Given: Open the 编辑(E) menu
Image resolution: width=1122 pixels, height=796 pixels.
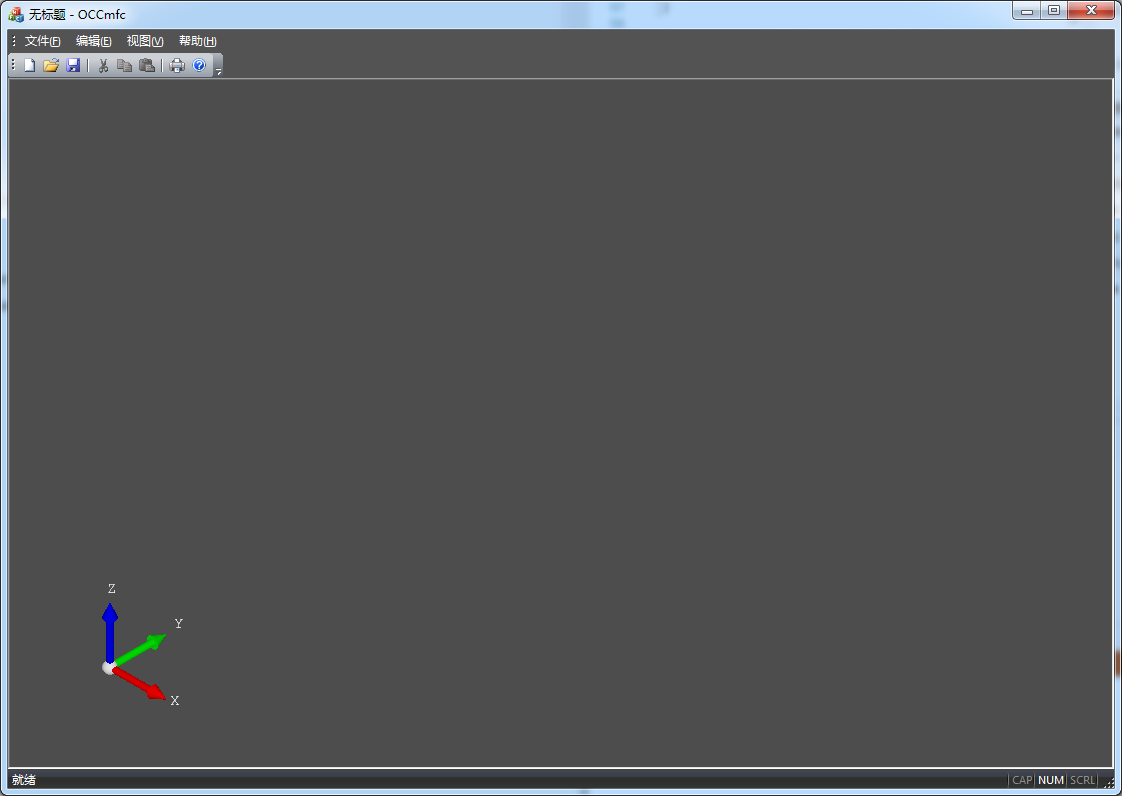Looking at the screenshot, I should [94, 41].
